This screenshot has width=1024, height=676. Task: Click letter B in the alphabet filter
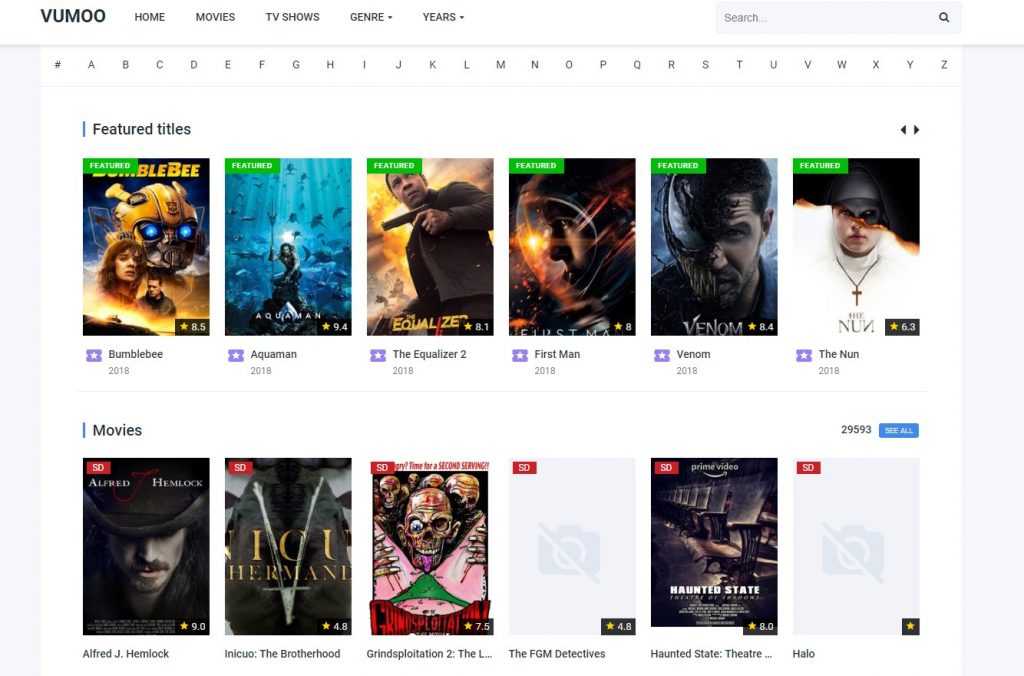(x=125, y=64)
